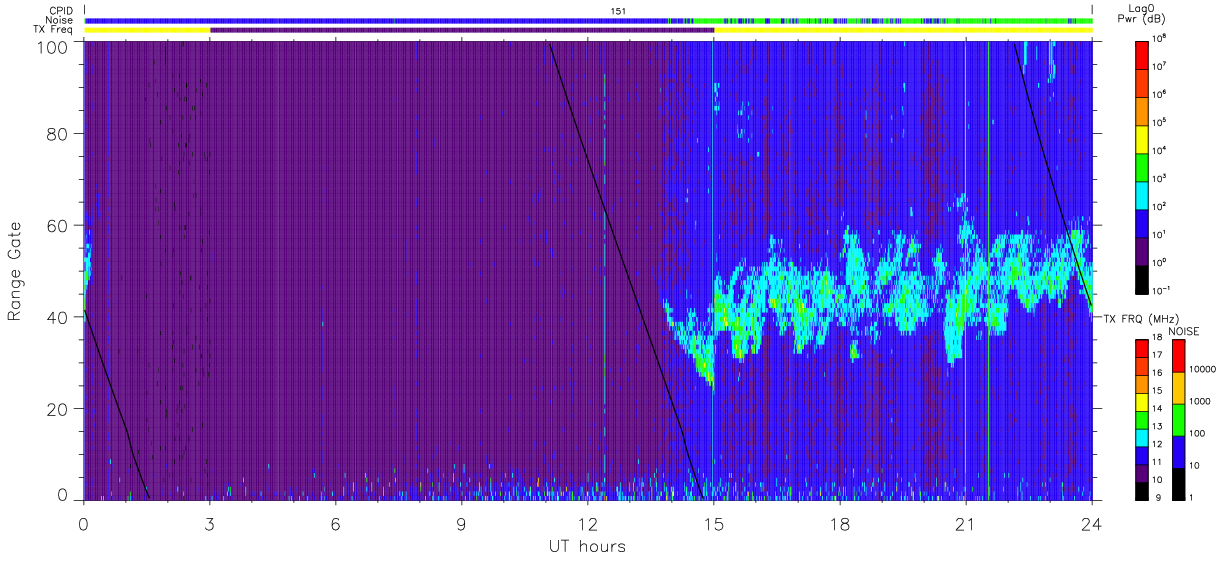This screenshot has height=567, width=1228.
Task: Click the 'Lag0 Pwr (dB)' colorbar title
Action: [1142, 13]
